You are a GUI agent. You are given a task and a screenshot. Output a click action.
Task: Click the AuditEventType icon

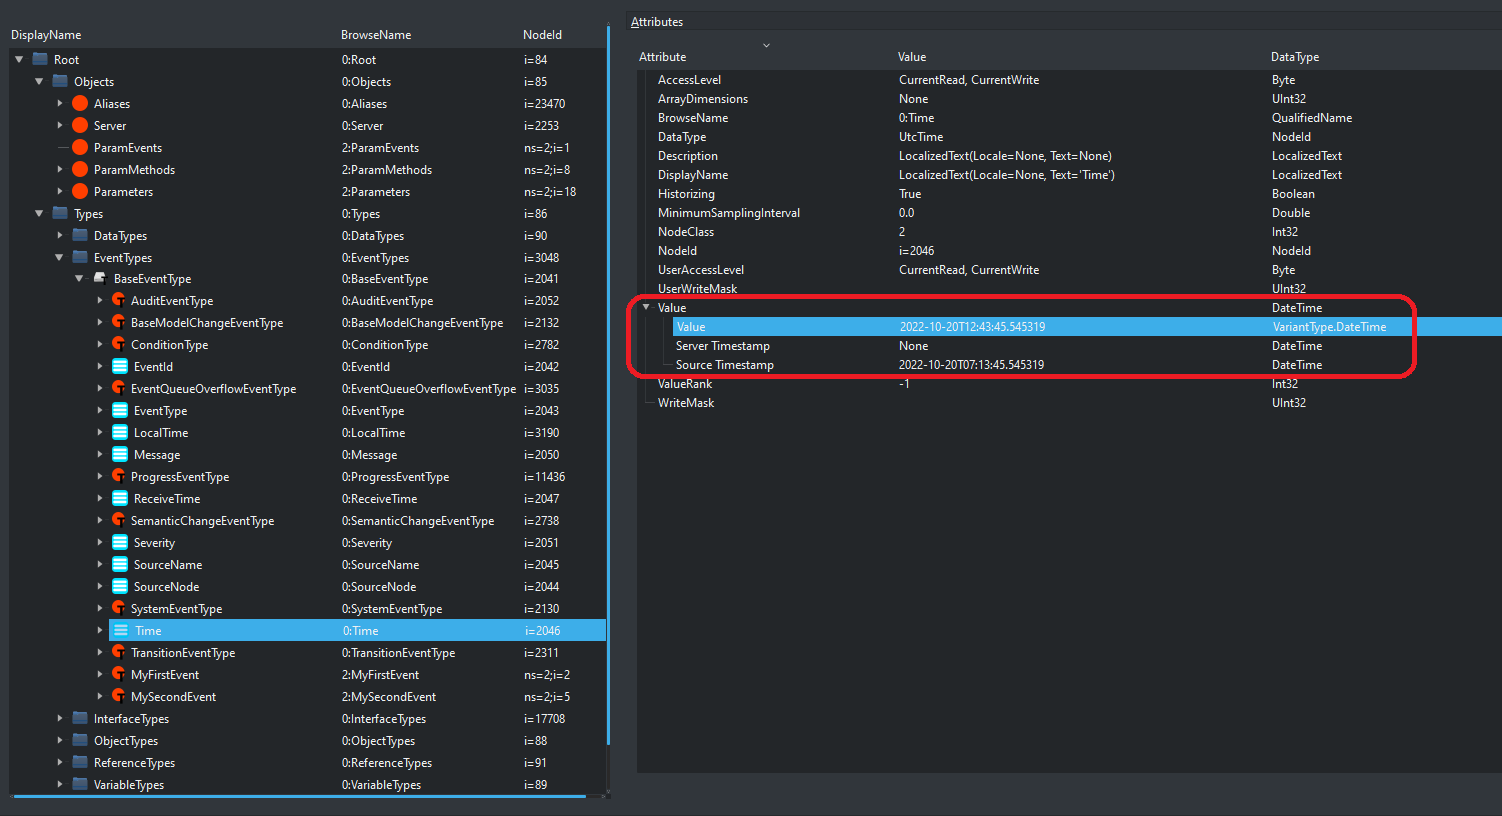click(118, 301)
